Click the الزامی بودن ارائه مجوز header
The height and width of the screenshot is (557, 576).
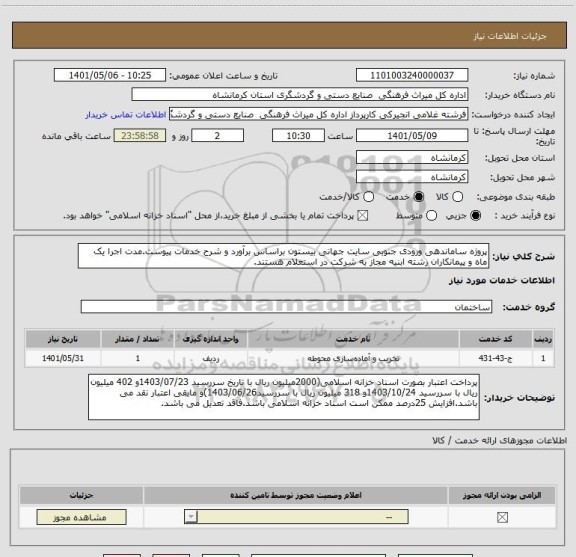coord(502,495)
